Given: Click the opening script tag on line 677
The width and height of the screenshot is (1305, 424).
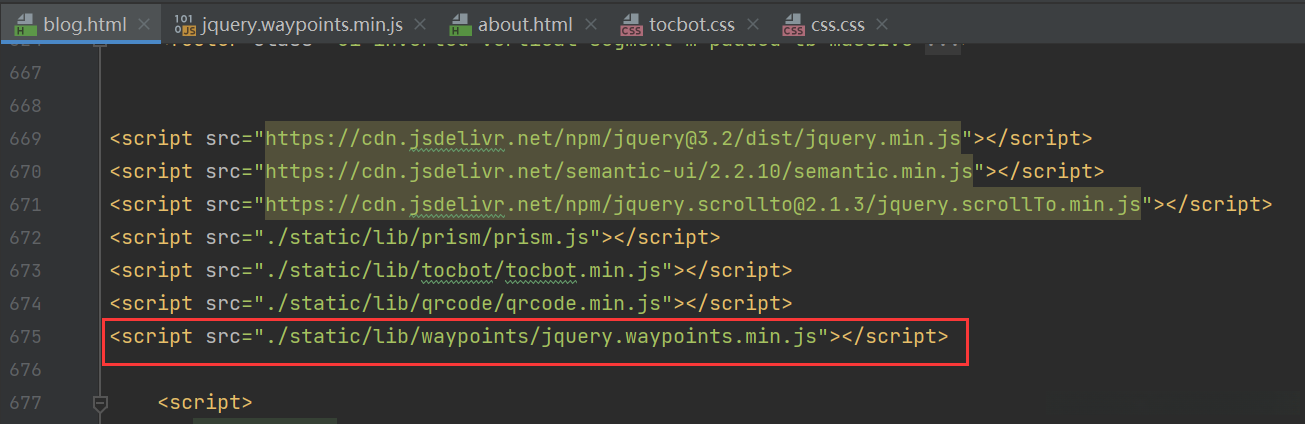Looking at the screenshot, I should (205, 403).
